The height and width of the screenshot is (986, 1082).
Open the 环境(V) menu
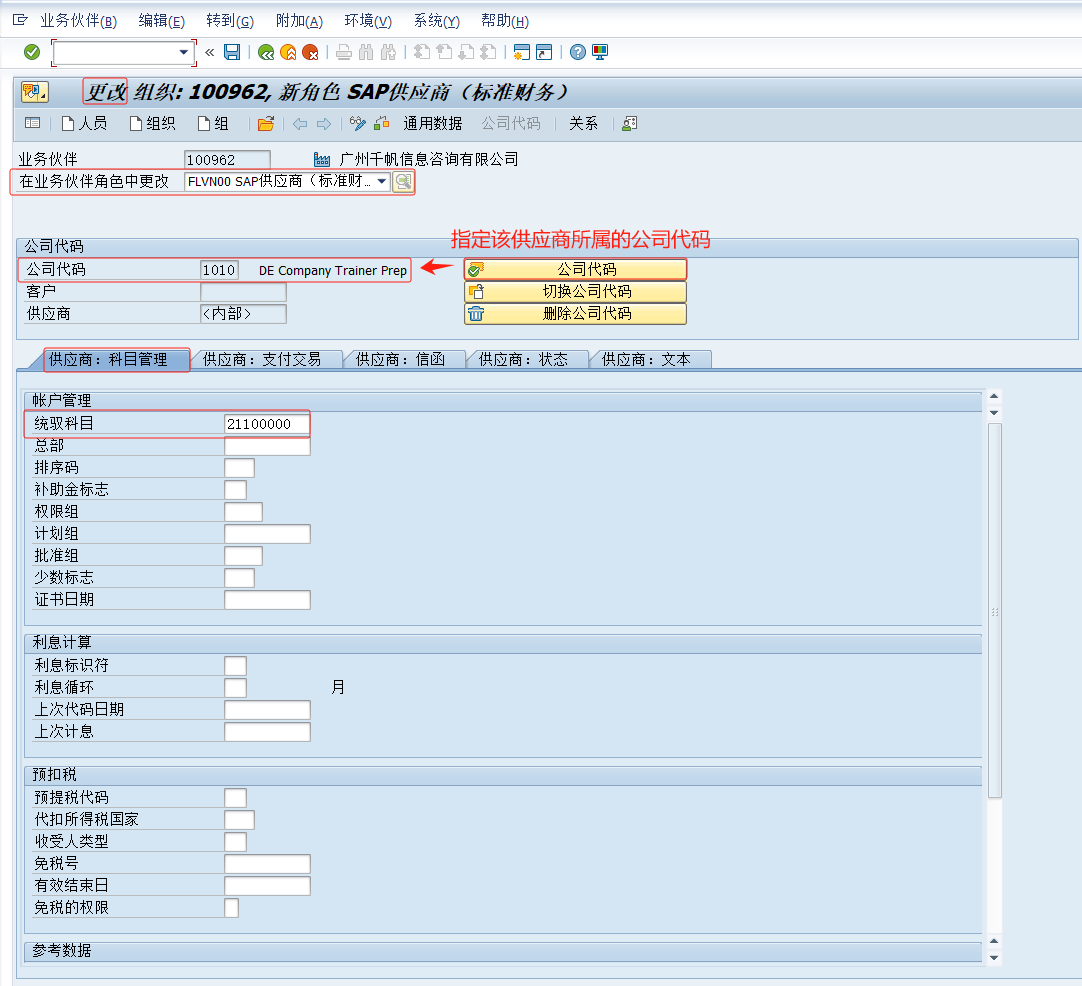click(x=368, y=21)
